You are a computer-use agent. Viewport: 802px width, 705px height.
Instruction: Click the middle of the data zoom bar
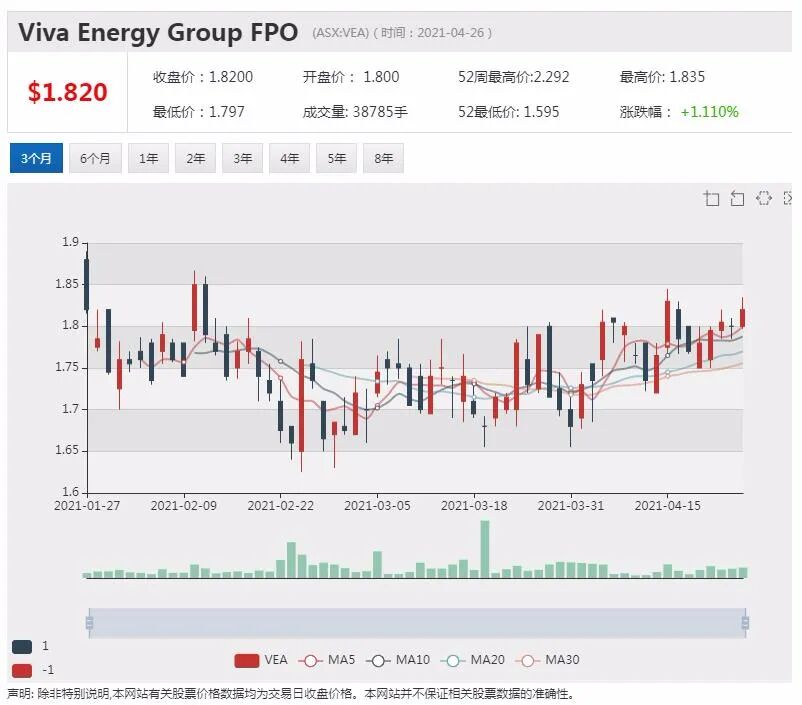[417, 623]
